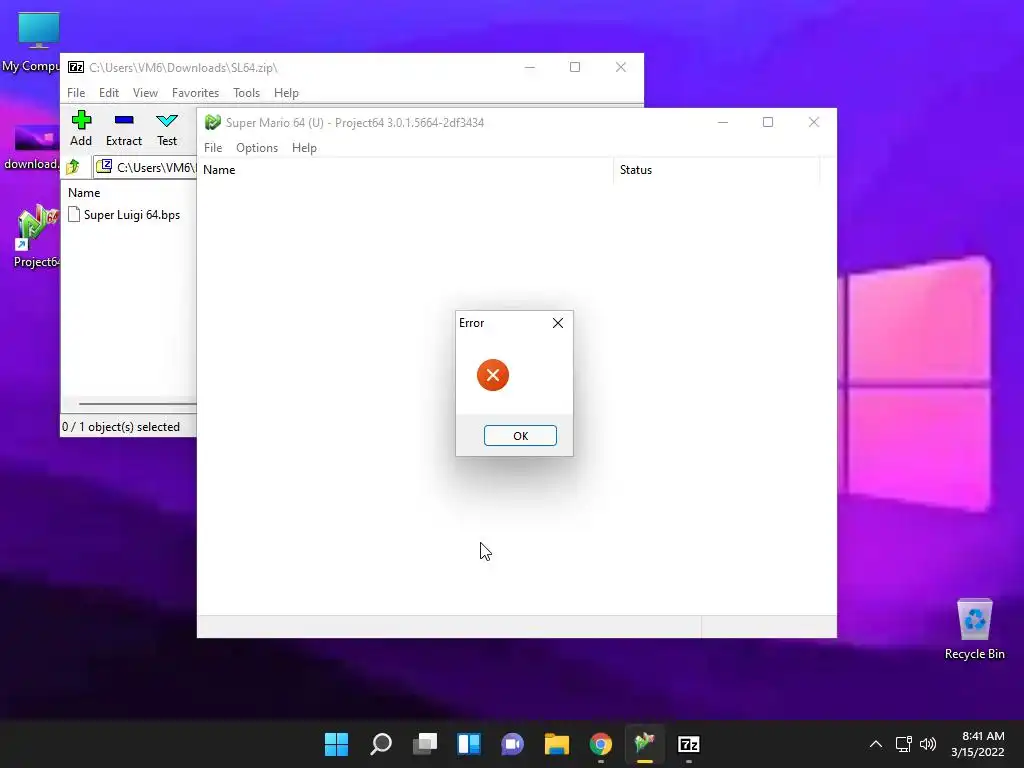Click the Status column header in Project64
Screen dimensions: 1024x768
(716, 170)
